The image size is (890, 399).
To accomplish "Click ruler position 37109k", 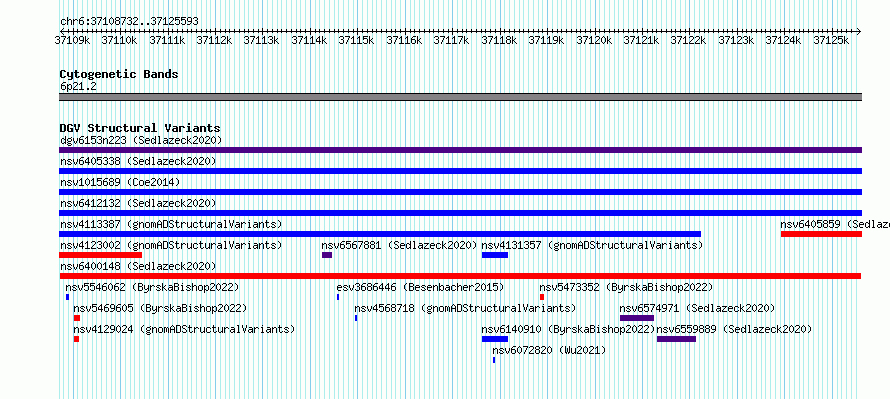I will pos(72,40).
